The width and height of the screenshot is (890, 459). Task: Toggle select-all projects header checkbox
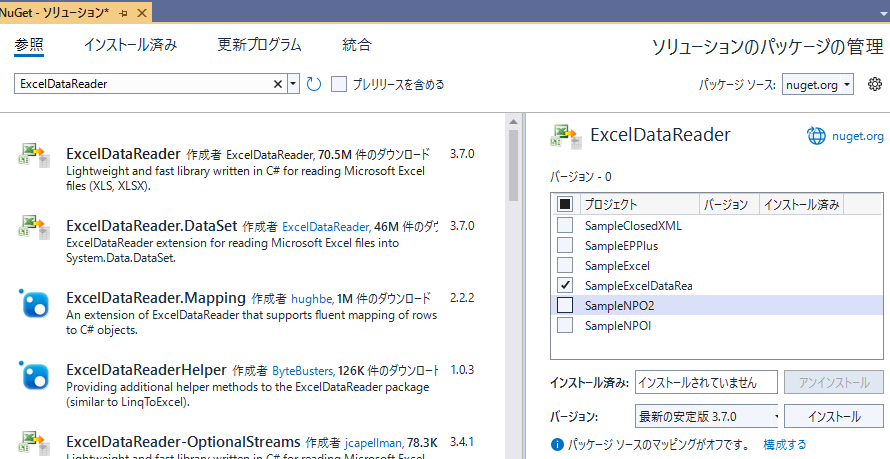click(x=565, y=204)
